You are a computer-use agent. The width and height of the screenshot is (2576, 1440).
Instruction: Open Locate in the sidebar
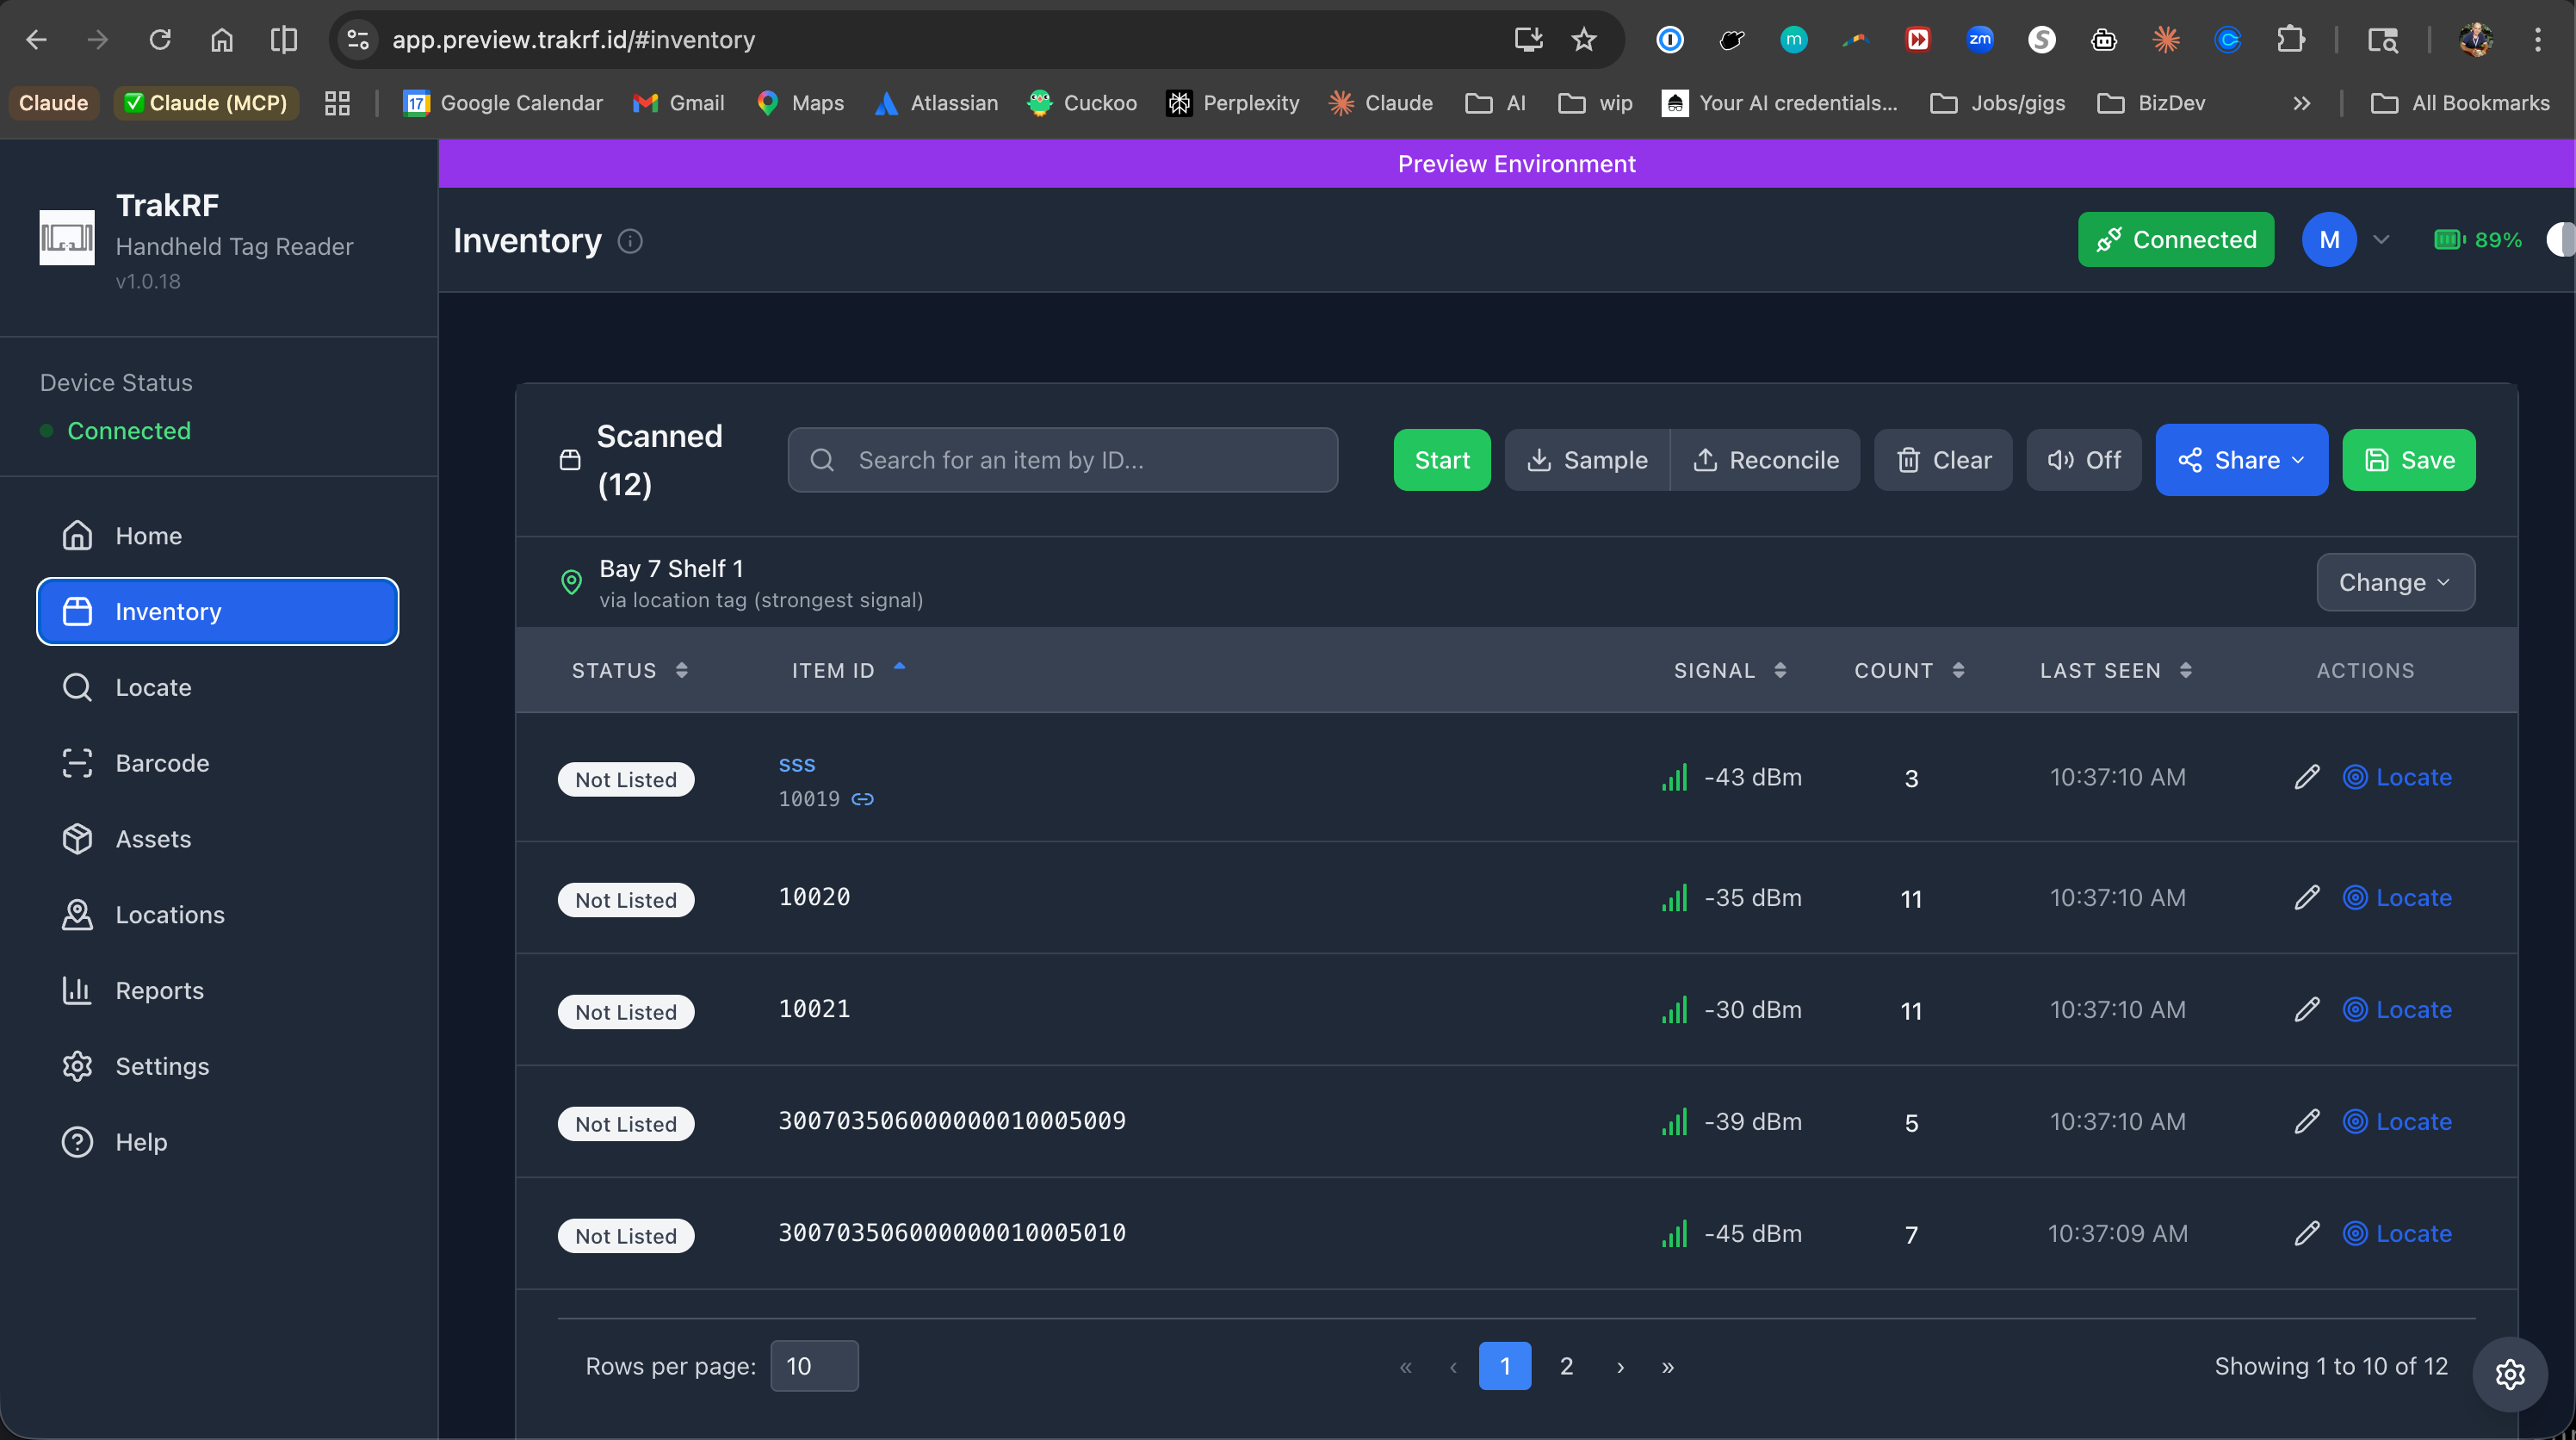click(153, 687)
